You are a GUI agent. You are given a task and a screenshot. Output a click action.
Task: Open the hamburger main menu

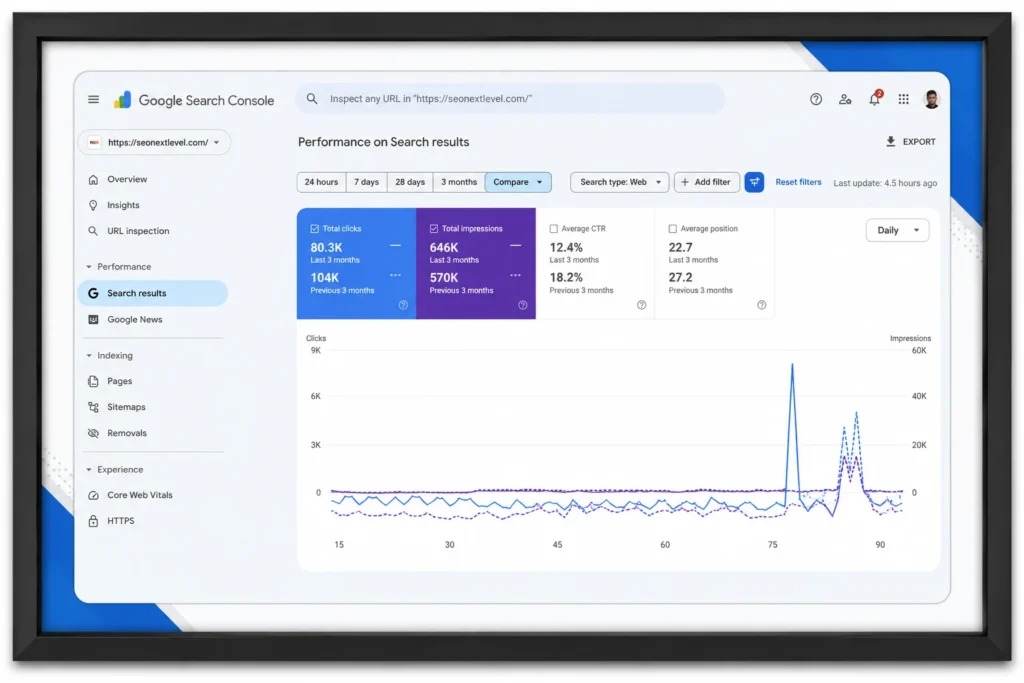pos(93,99)
